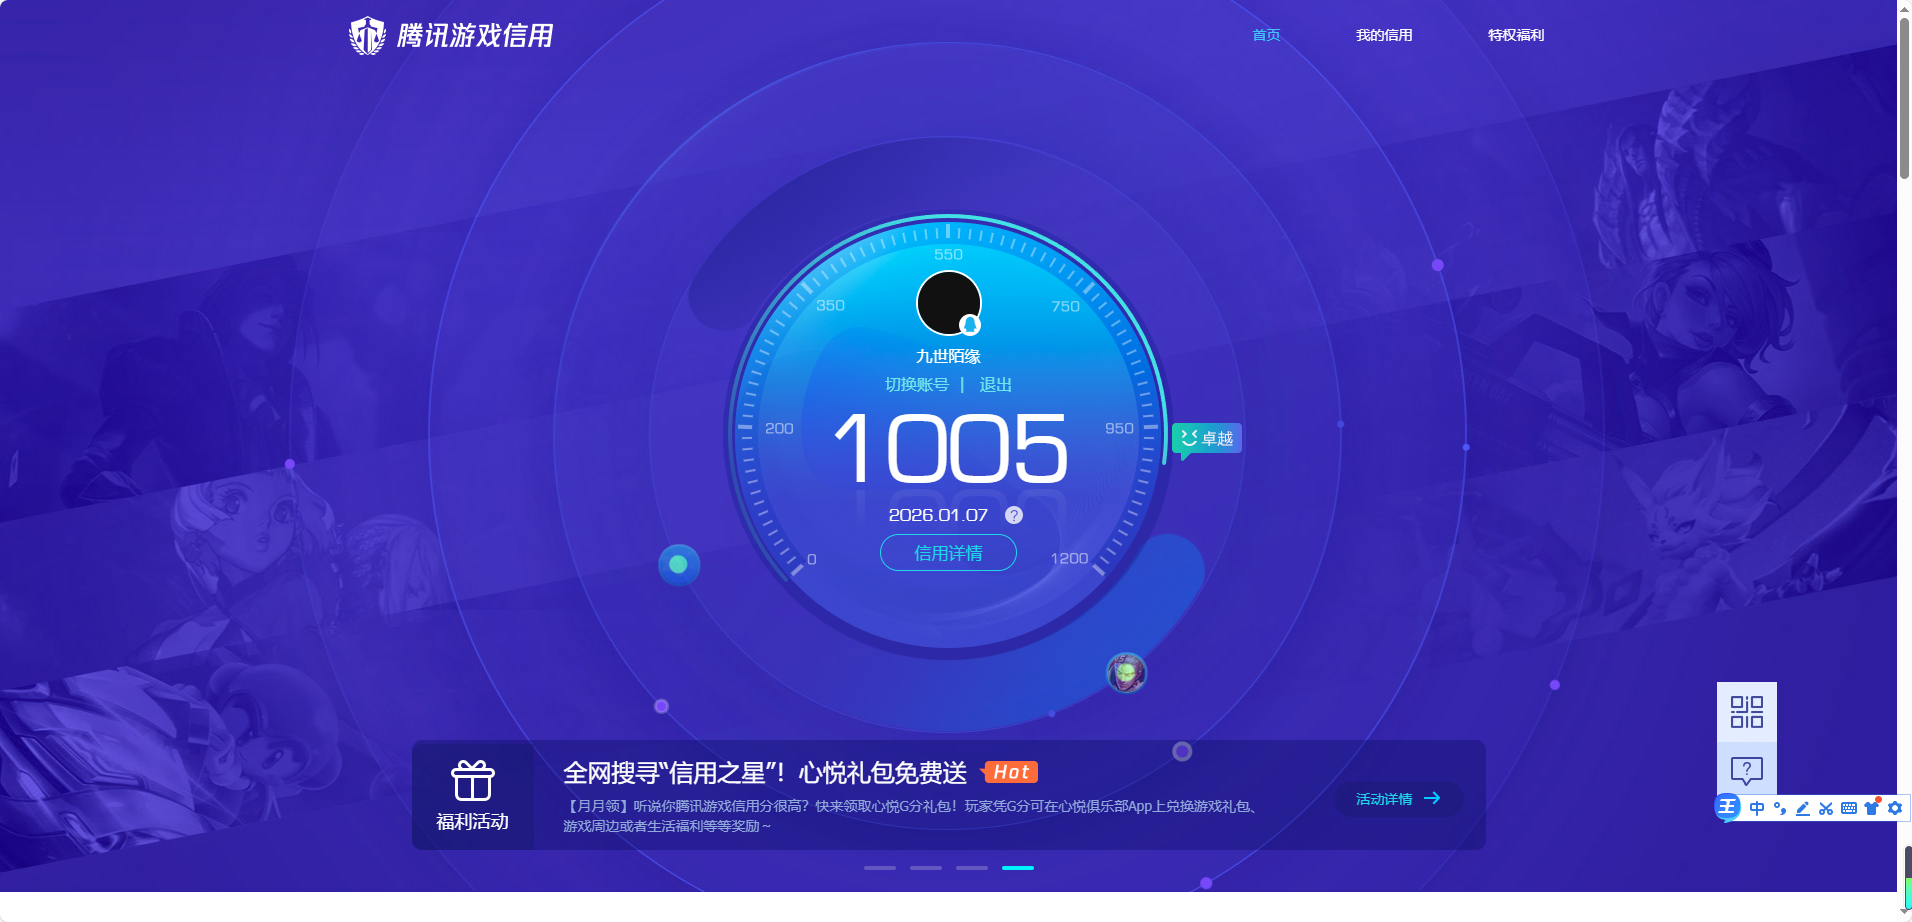This screenshot has width=1912, height=922.
Task: Click the 切换账号 link
Action: pyautogui.click(x=916, y=385)
